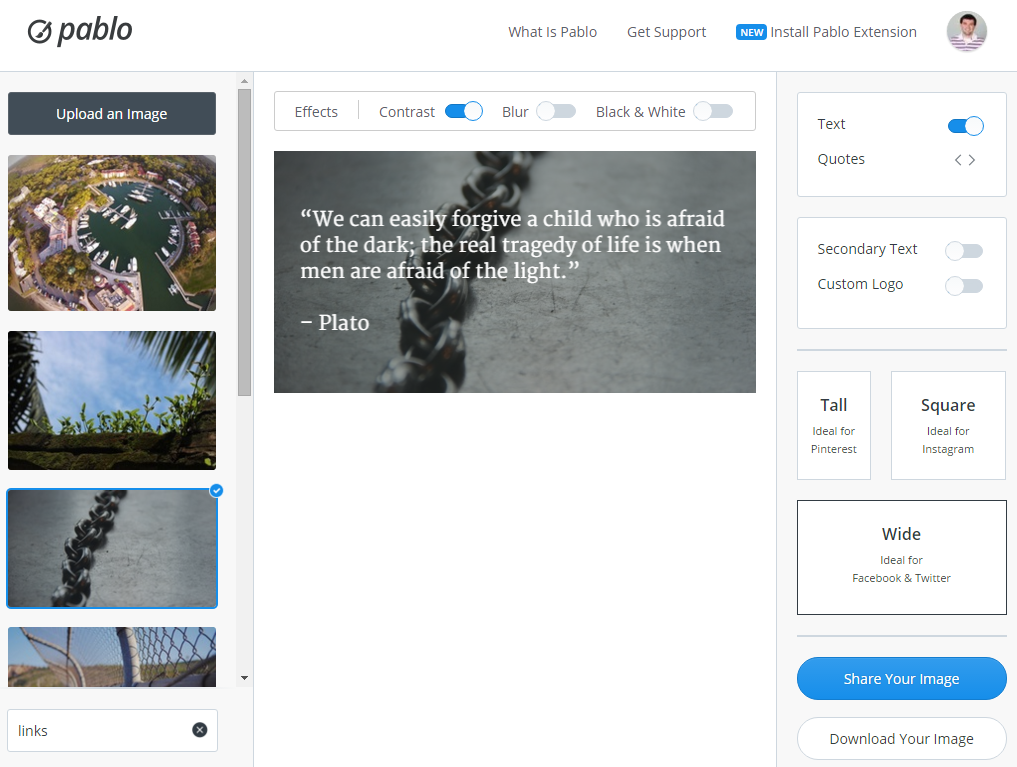This screenshot has width=1017, height=767.
Task: Switch to Square Instagram format
Action: (947, 425)
